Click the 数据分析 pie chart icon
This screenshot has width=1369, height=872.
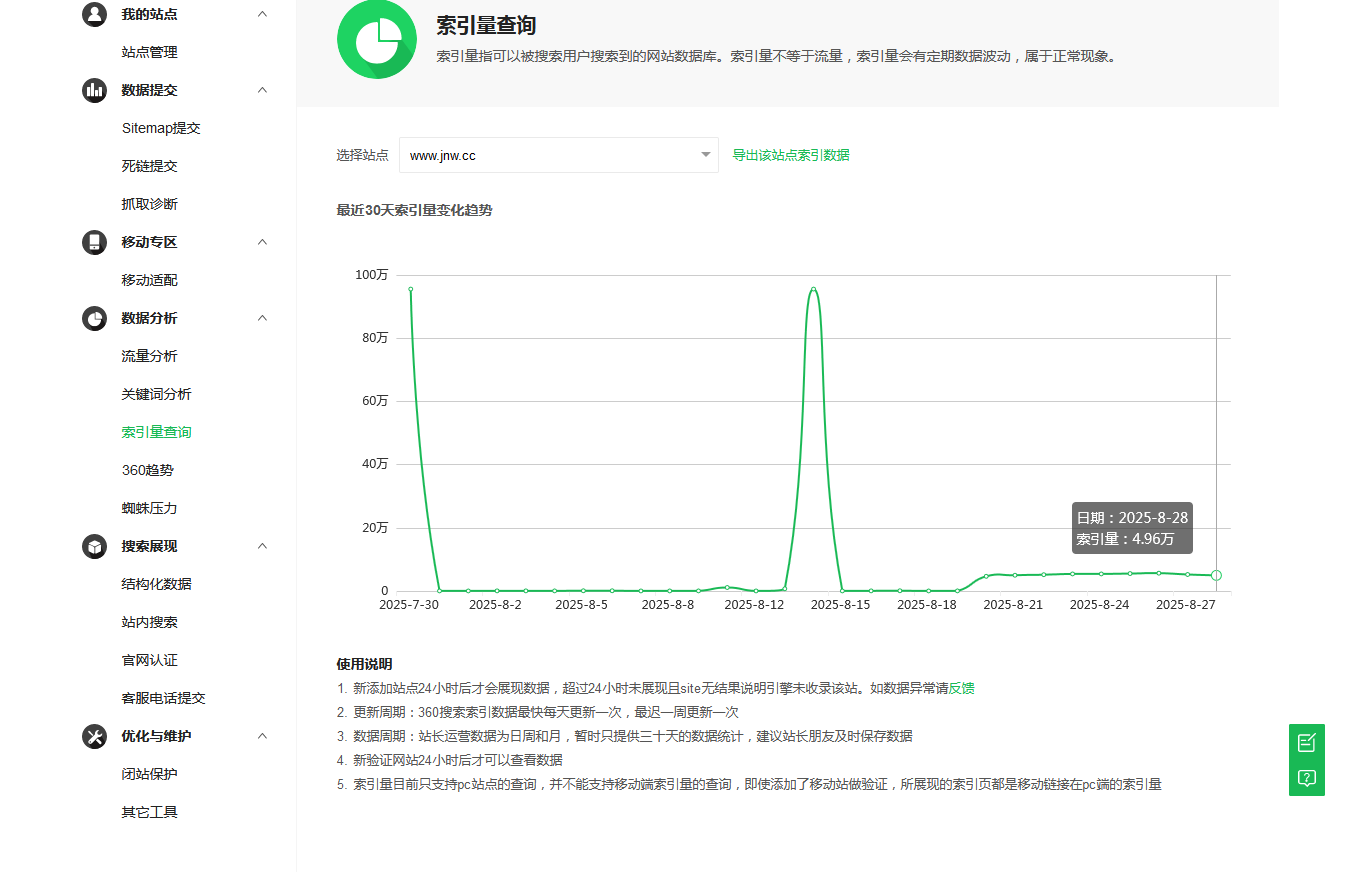(x=94, y=318)
